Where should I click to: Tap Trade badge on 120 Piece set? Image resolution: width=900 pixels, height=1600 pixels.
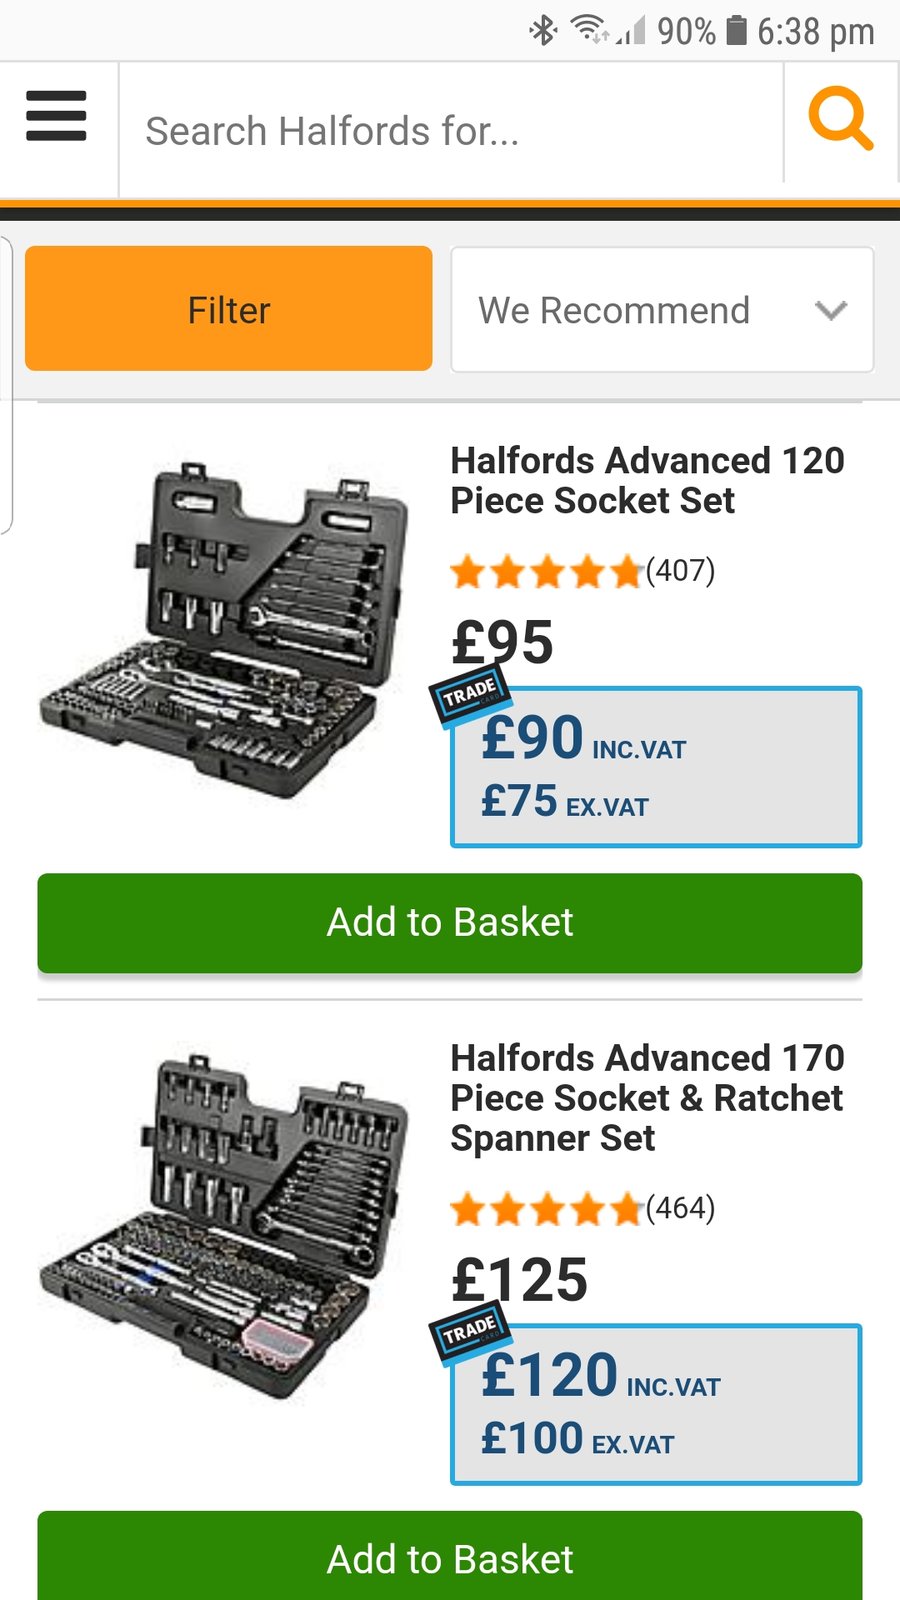tap(470, 692)
